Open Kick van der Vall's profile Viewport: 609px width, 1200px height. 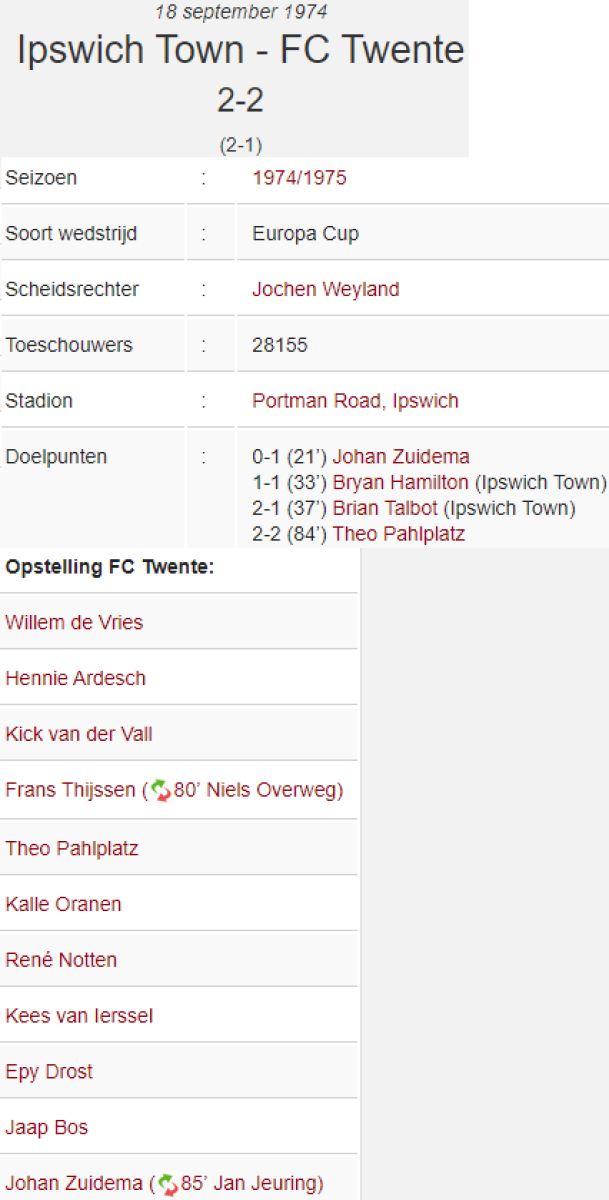point(79,734)
